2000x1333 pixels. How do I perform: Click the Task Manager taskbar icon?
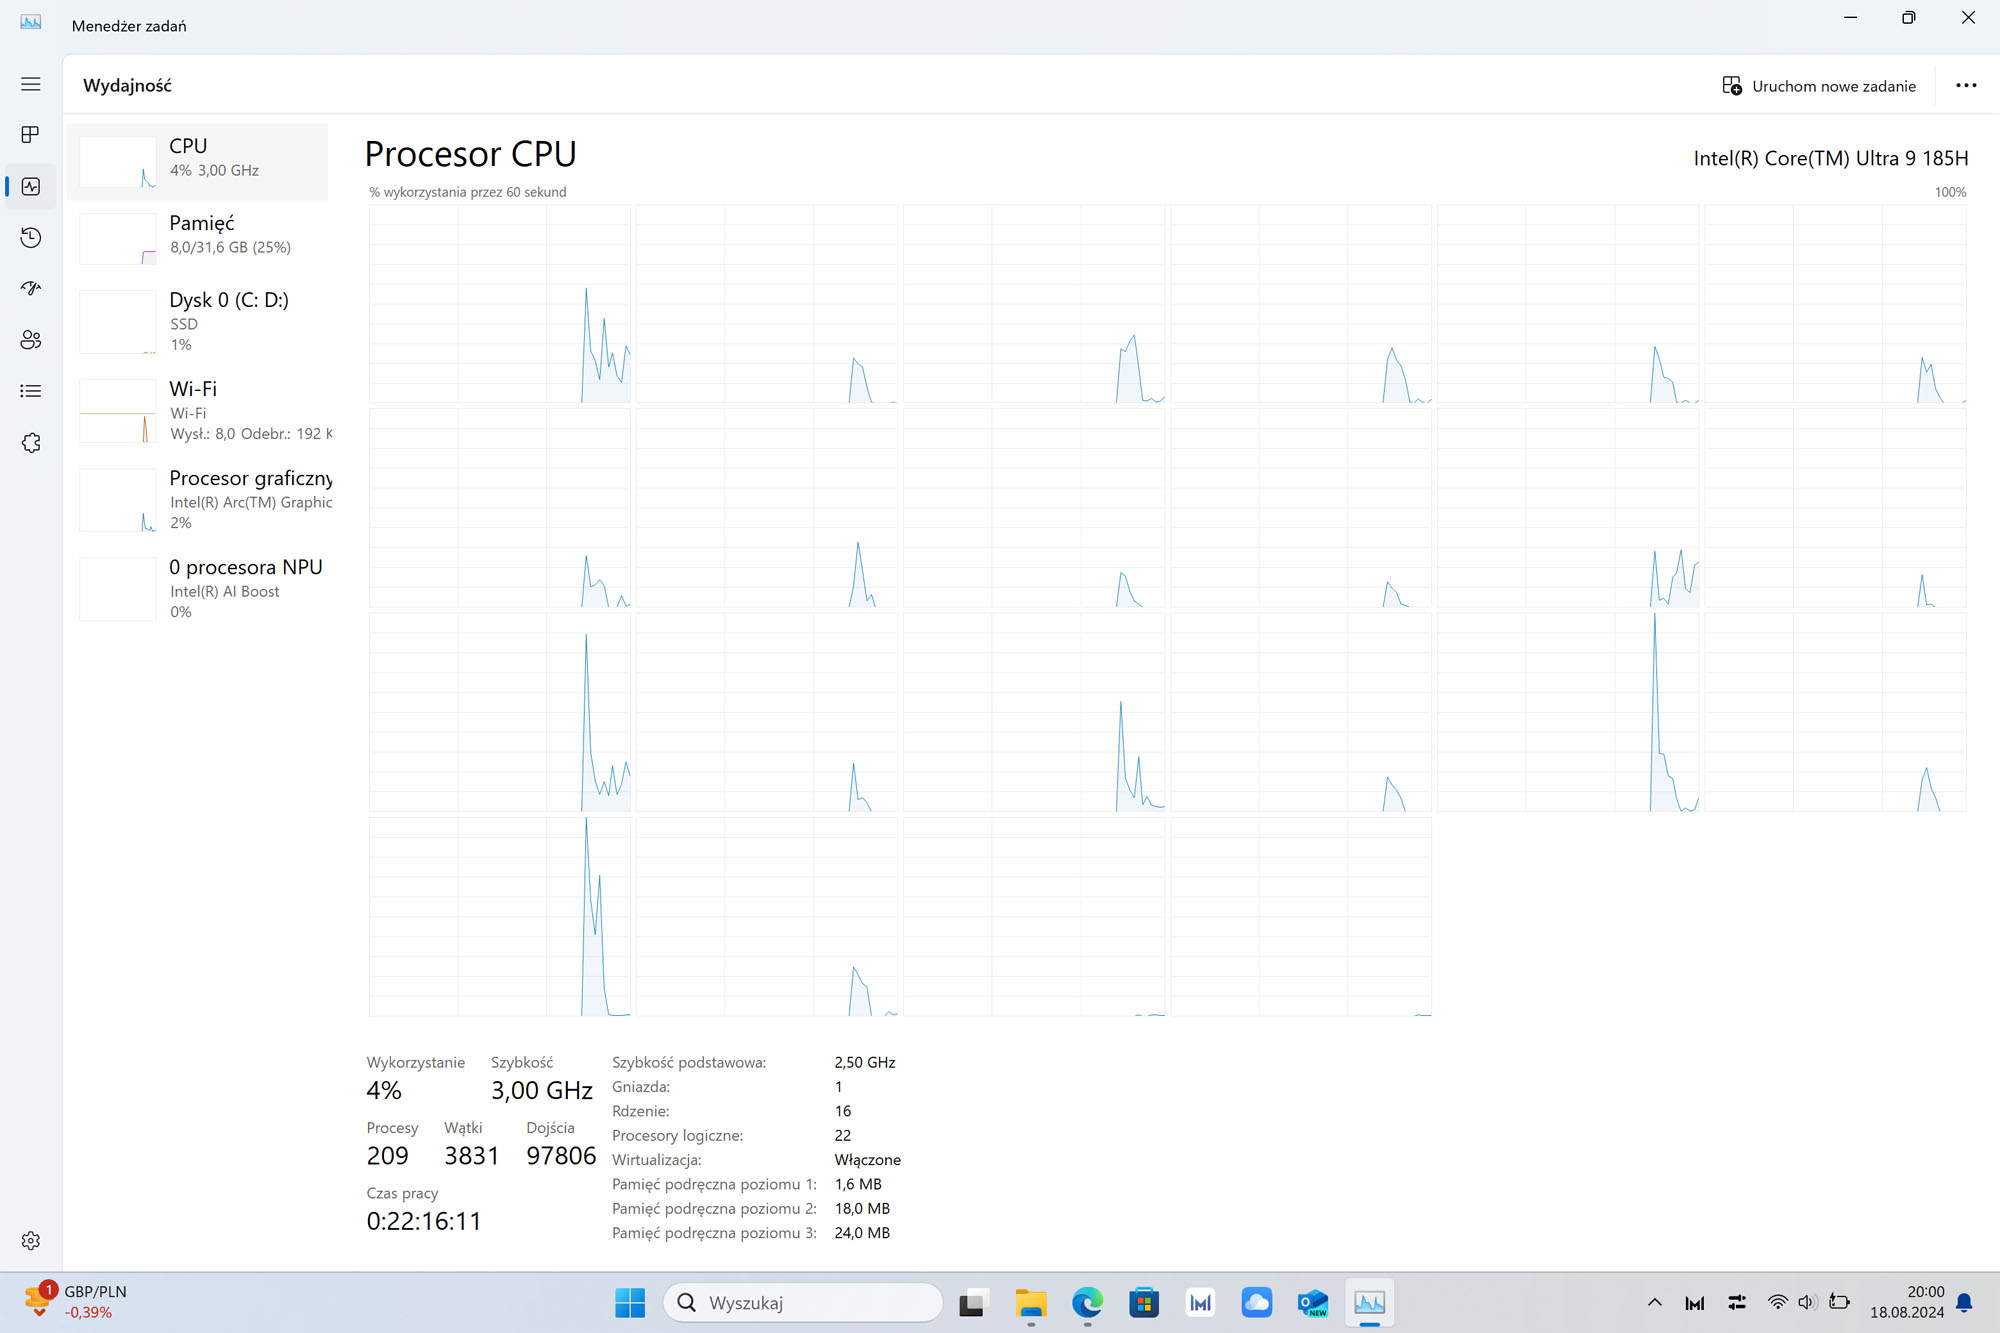[x=1370, y=1302]
